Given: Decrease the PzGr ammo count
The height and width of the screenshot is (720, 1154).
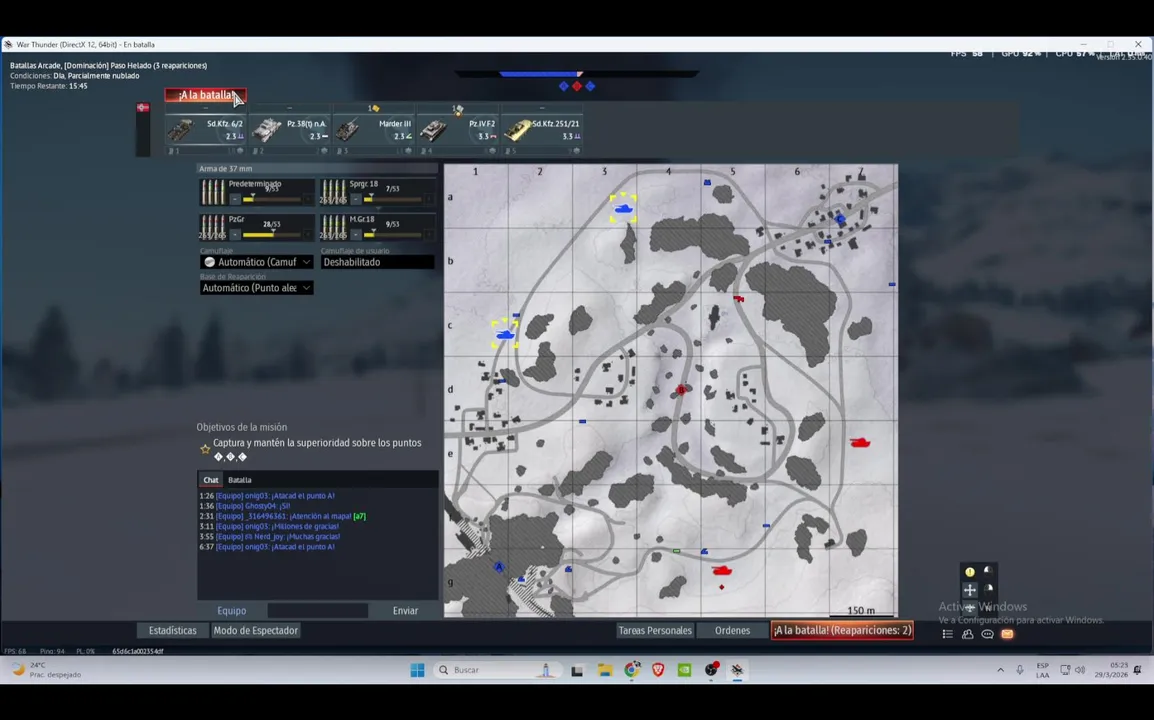Looking at the screenshot, I should click(x=235, y=235).
